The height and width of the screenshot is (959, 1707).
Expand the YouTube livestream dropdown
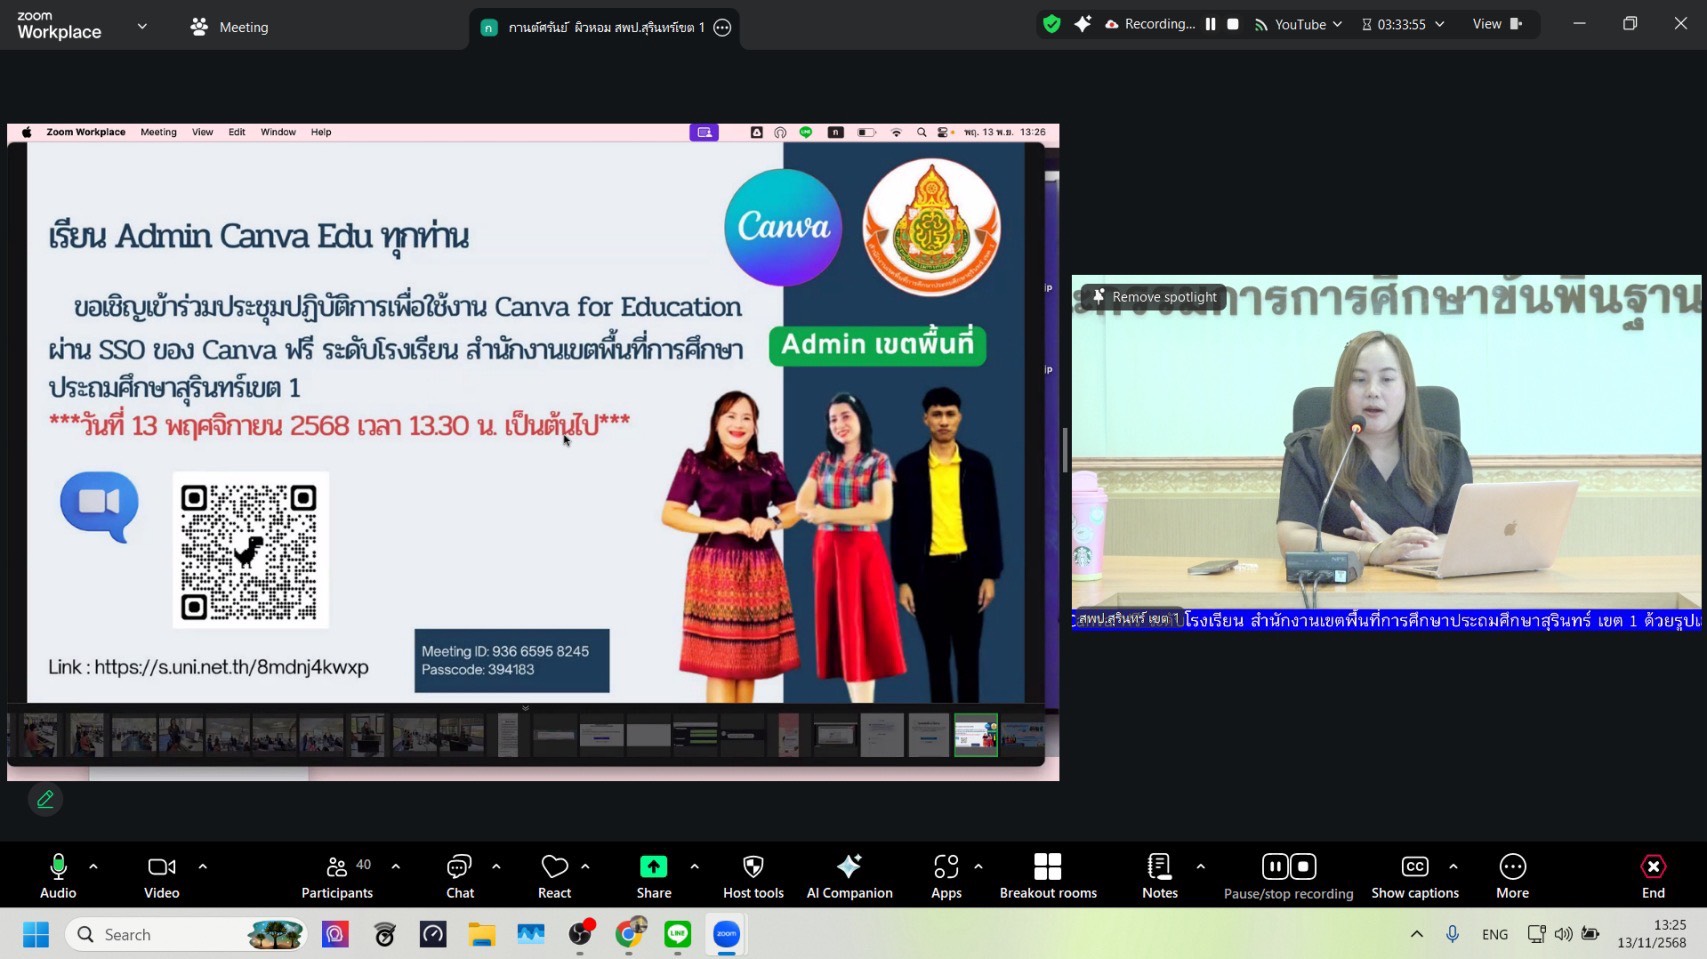point(1299,24)
